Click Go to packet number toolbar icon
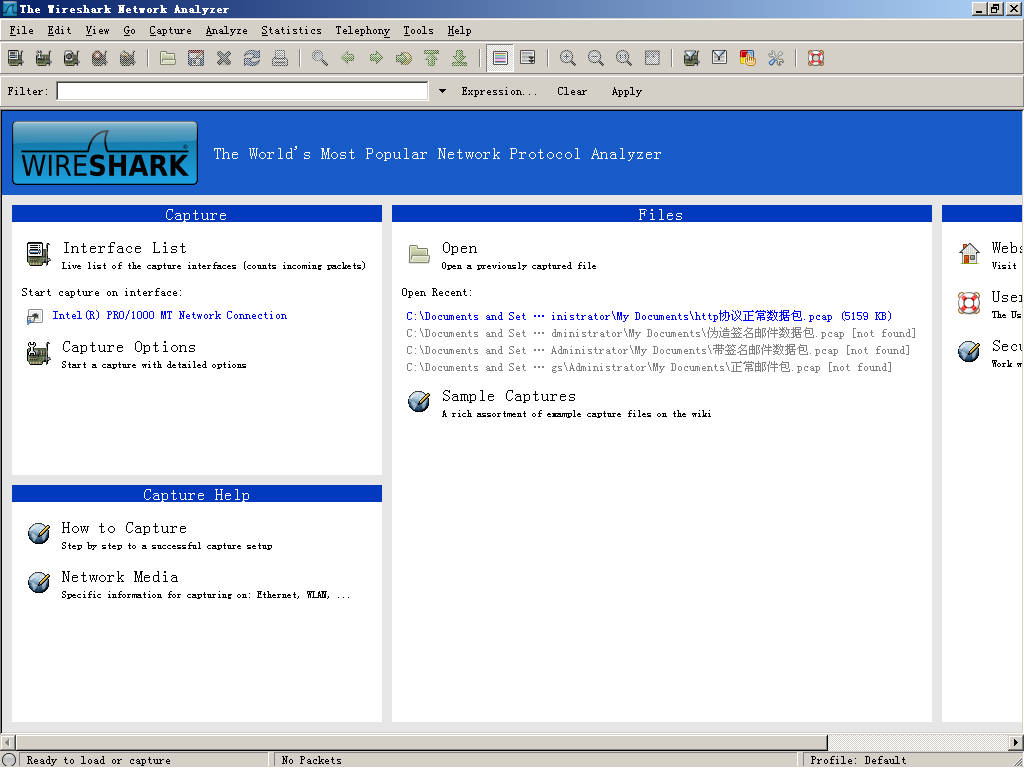The width and height of the screenshot is (1024, 768). pyautogui.click(x=404, y=58)
